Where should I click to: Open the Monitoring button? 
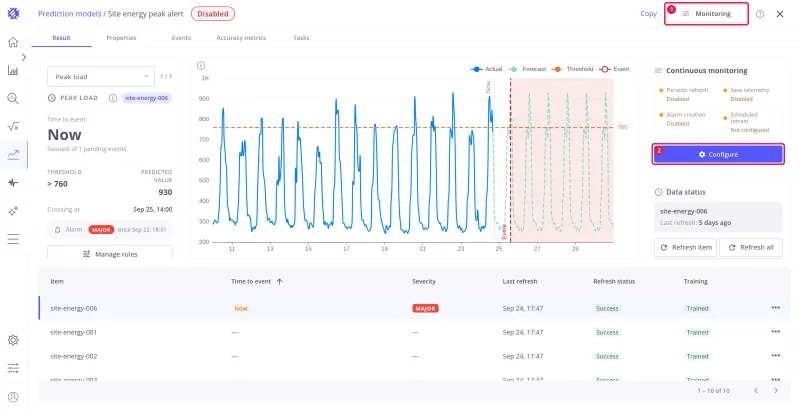pos(707,14)
